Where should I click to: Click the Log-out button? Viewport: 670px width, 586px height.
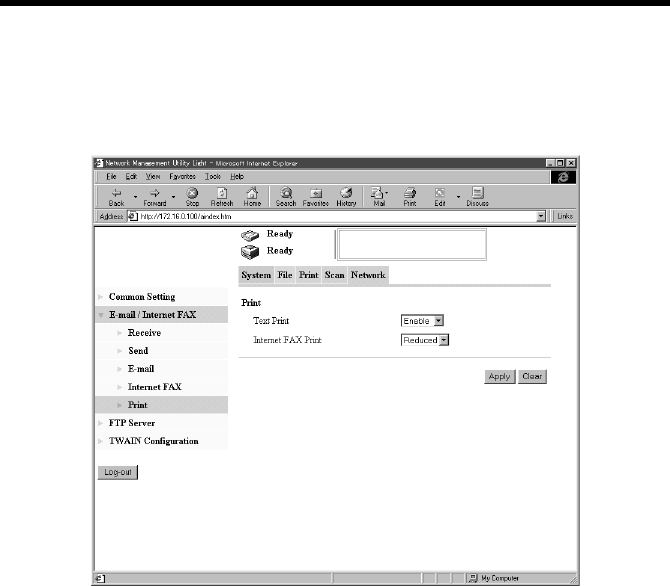(118, 472)
